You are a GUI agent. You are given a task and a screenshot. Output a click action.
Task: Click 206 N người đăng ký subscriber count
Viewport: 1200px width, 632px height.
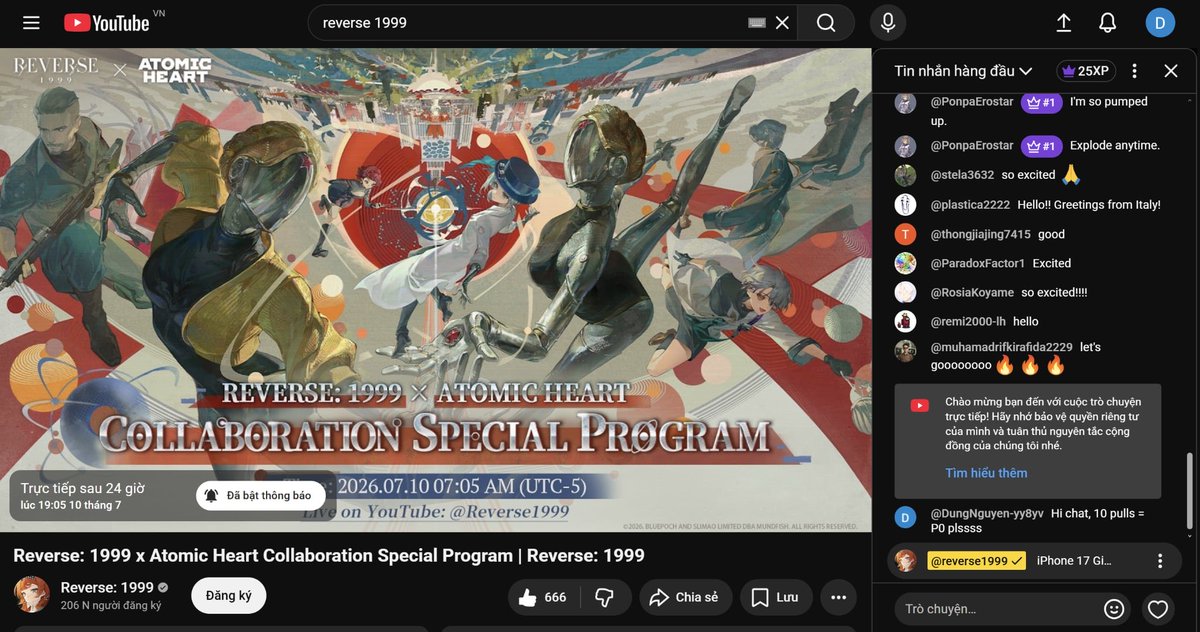111,606
